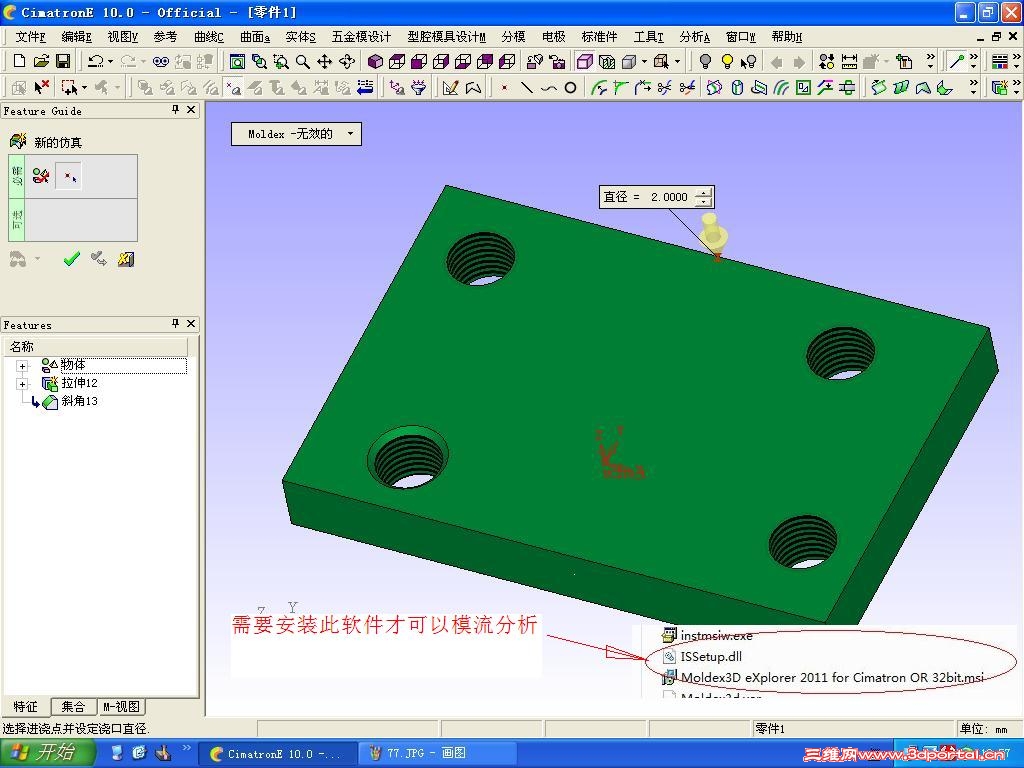Select the magnifier zoom tool
This screenshot has width=1024, height=768.
[302, 62]
